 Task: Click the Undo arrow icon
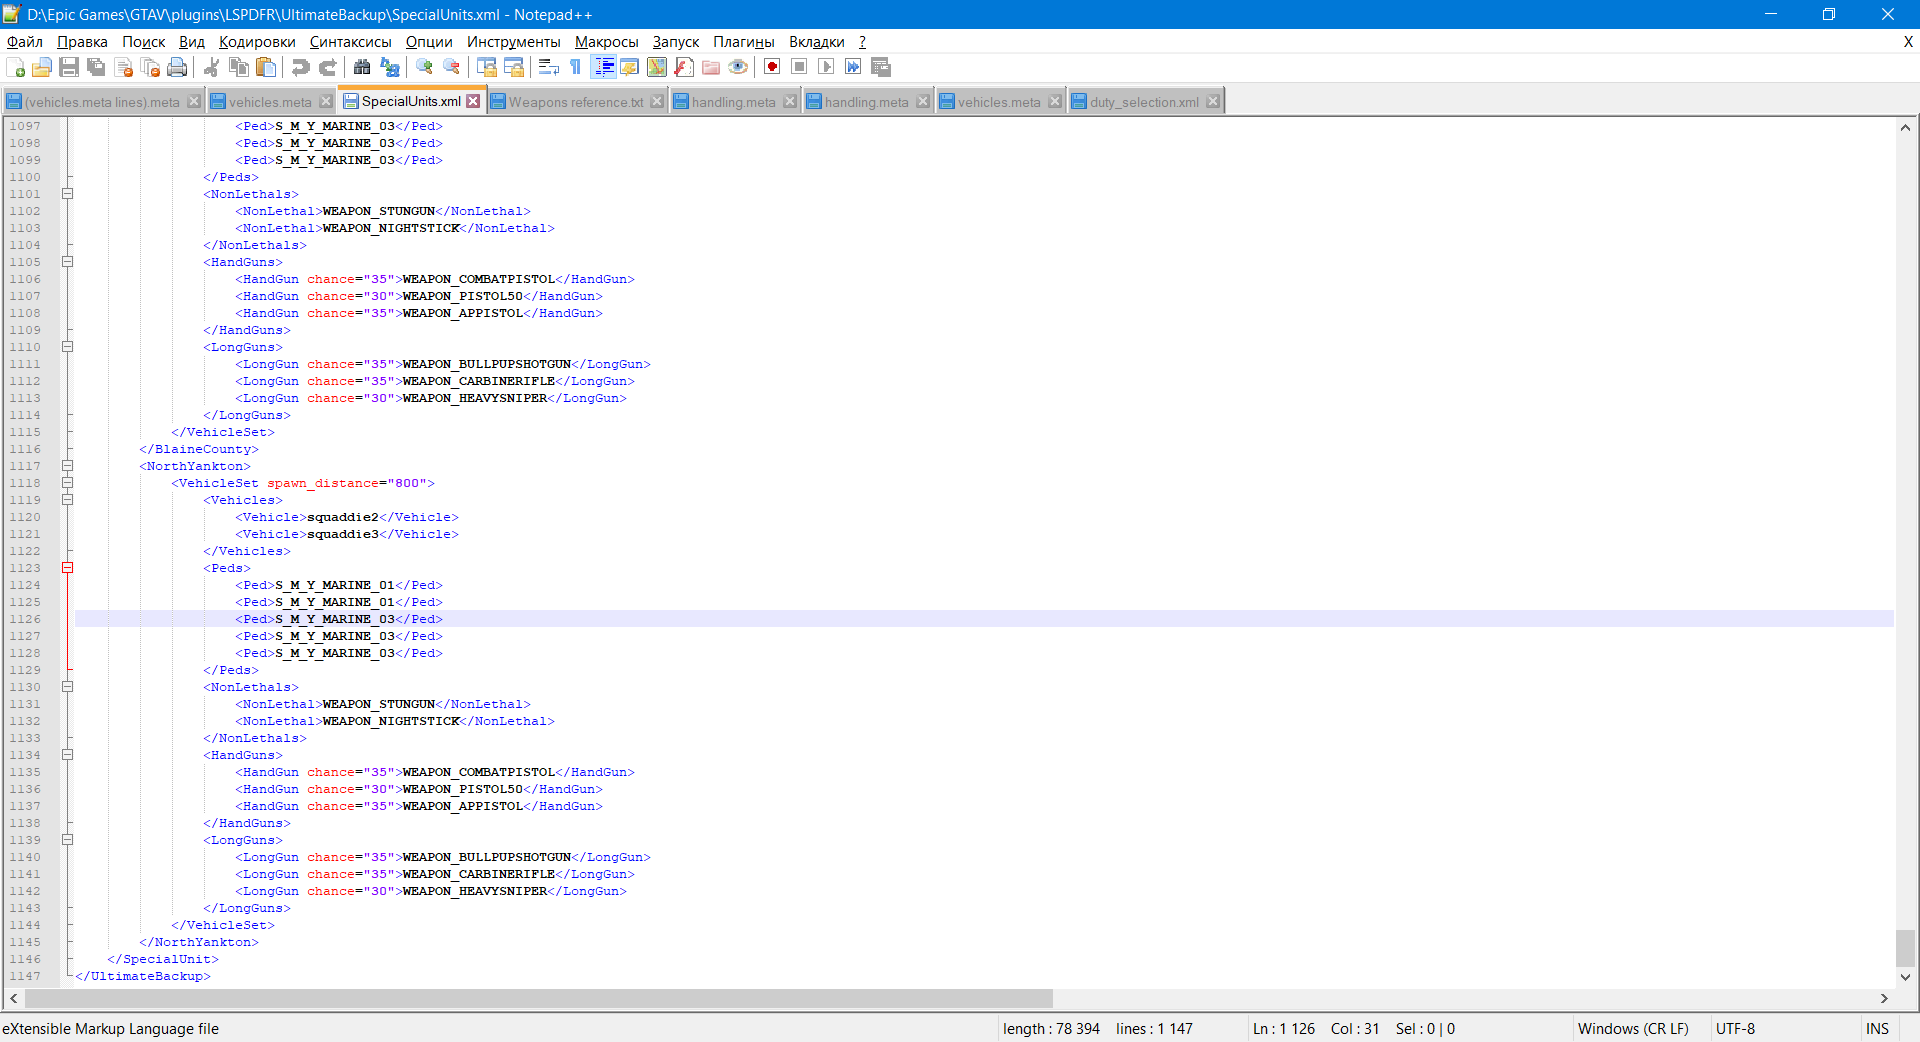300,67
